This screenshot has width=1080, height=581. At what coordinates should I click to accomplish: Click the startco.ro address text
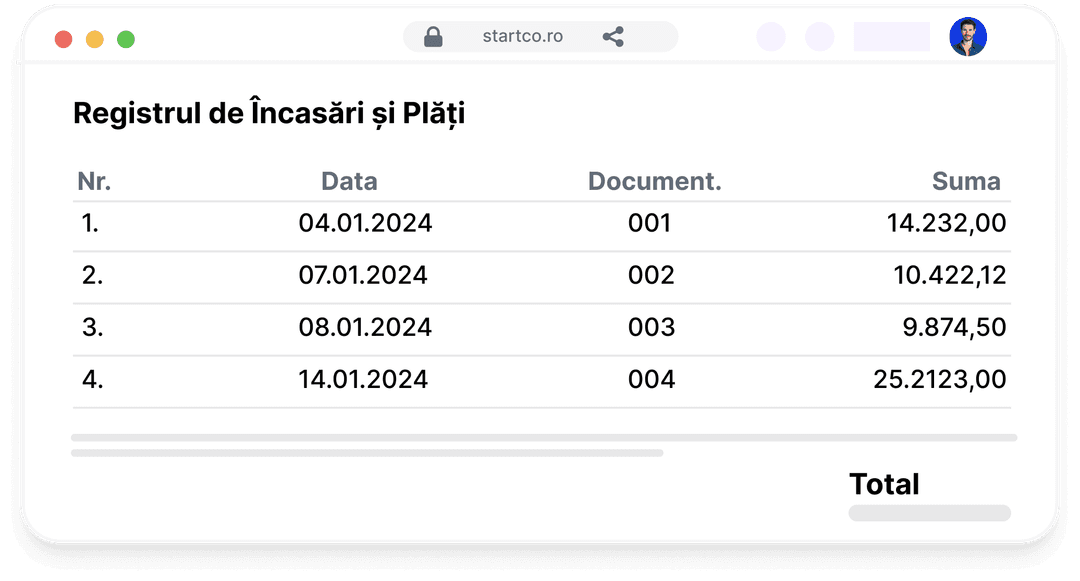click(x=523, y=36)
